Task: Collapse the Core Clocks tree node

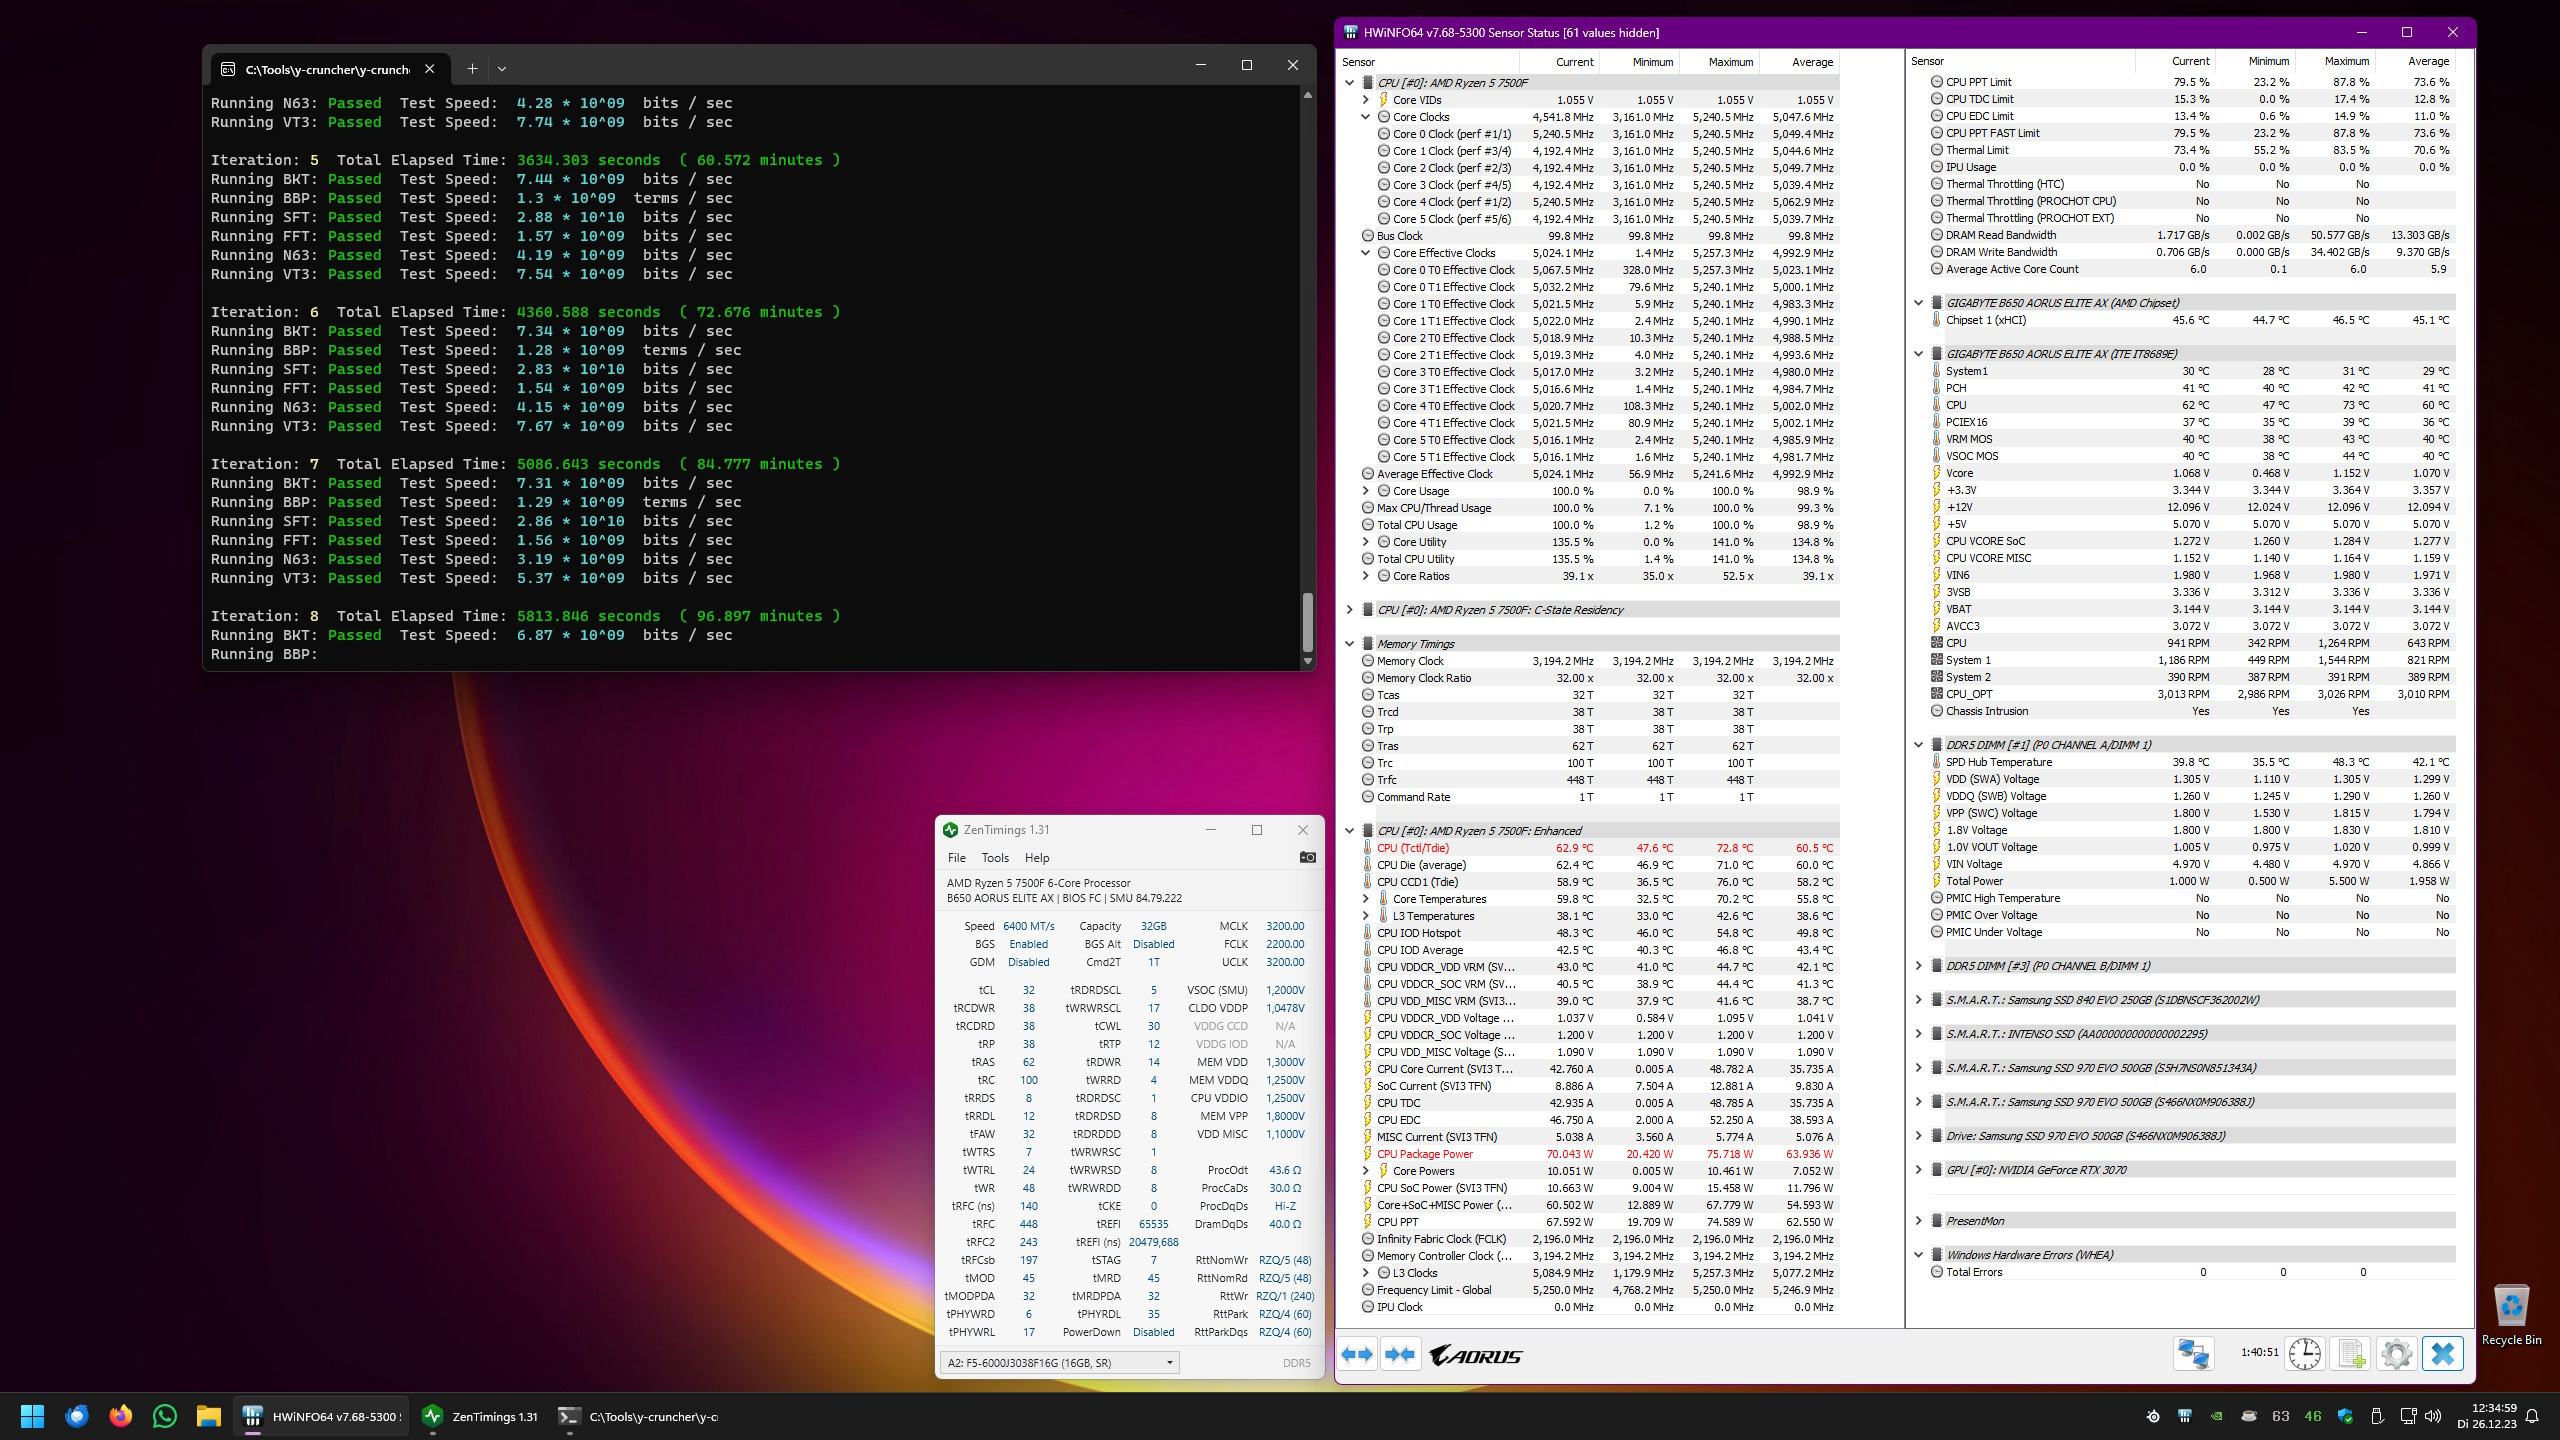Action: (x=1366, y=117)
